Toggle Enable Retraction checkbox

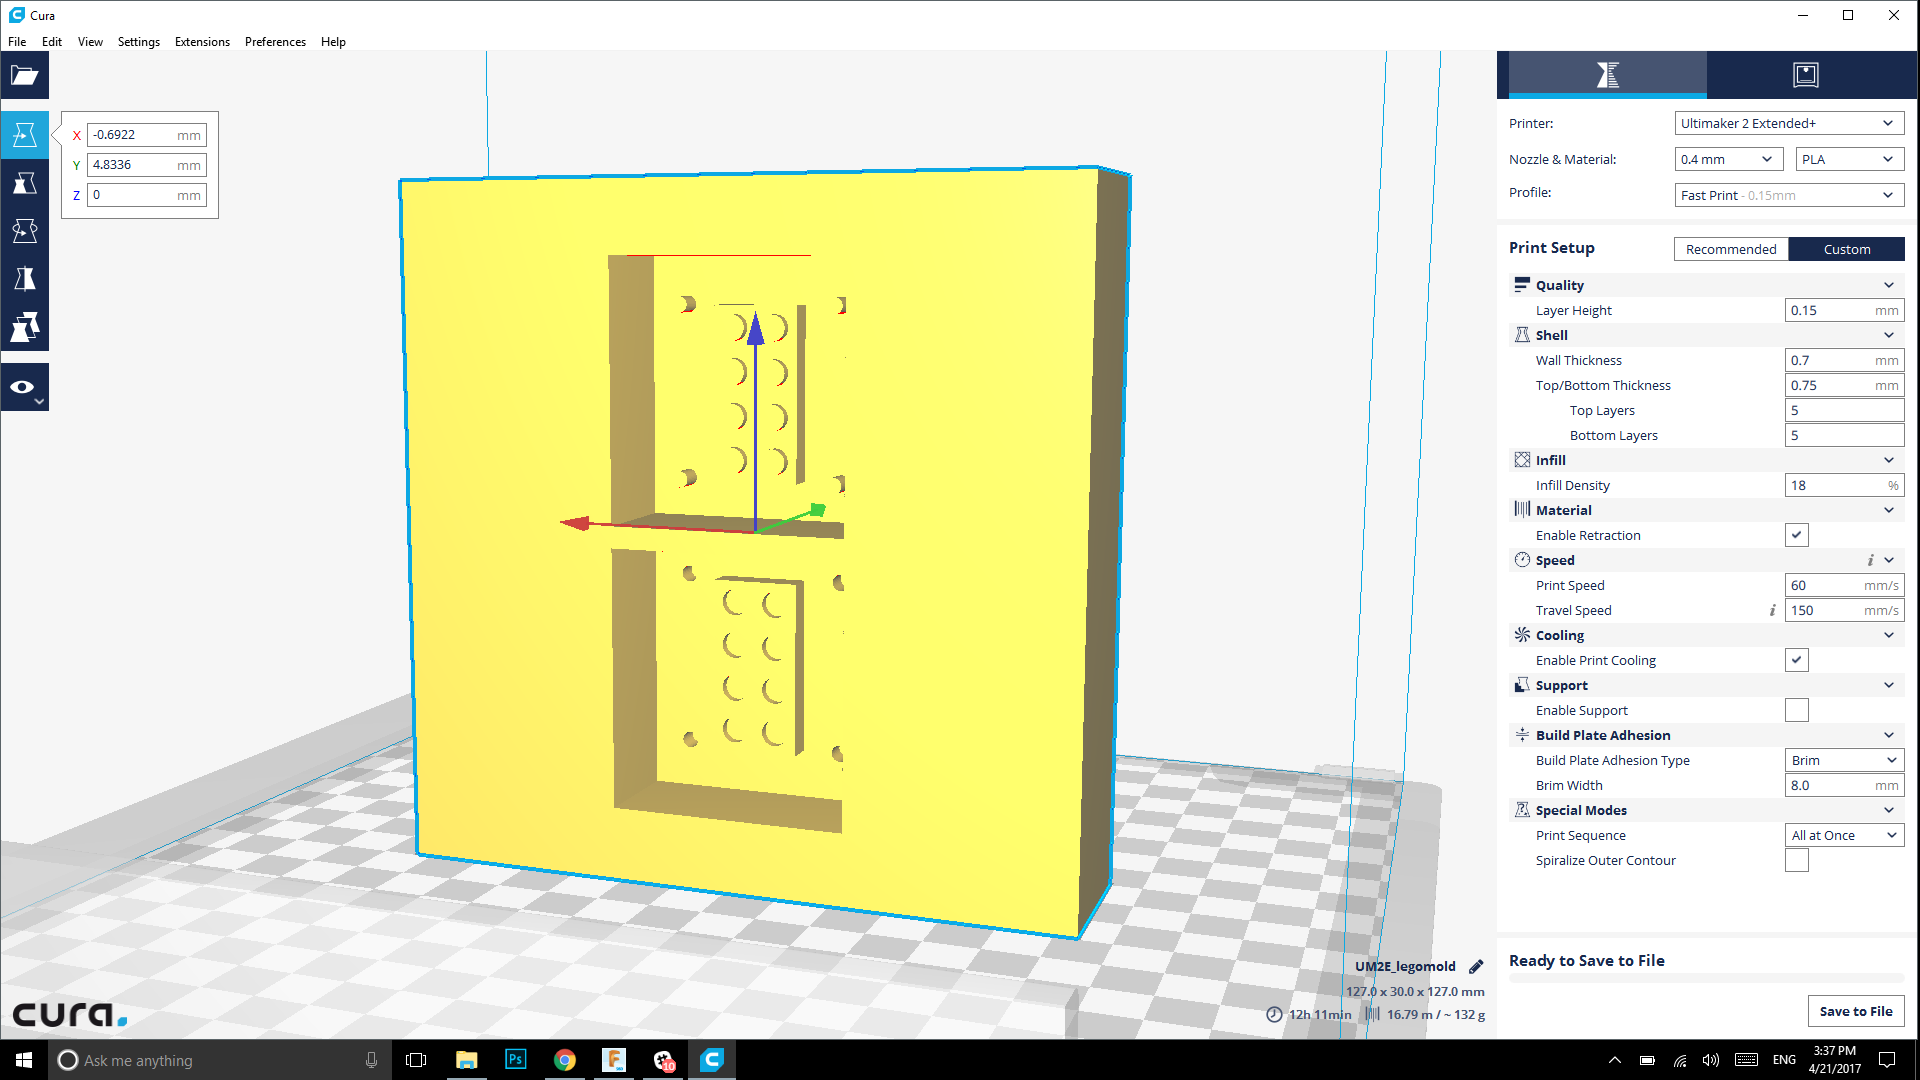tap(1797, 535)
